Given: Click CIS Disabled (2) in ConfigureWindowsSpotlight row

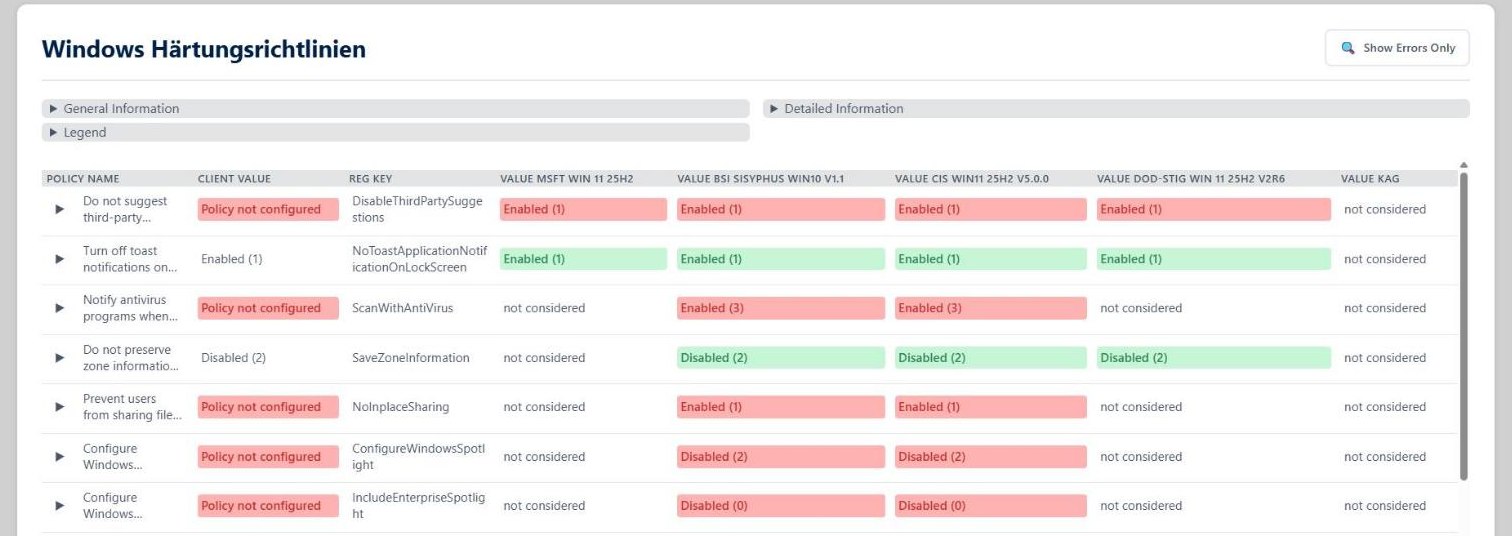Looking at the screenshot, I should (991, 457).
